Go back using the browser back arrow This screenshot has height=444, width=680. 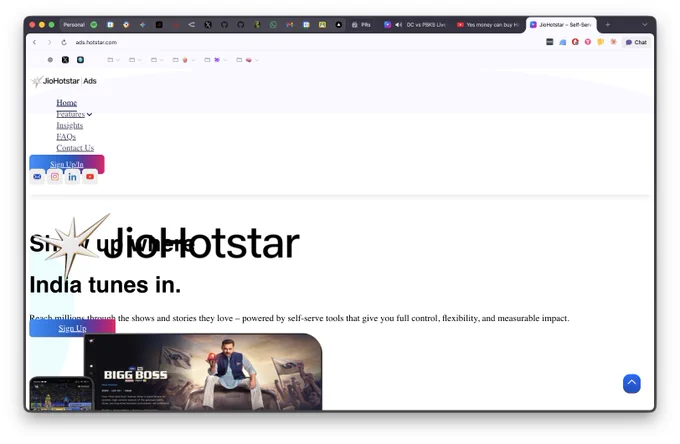tap(35, 42)
